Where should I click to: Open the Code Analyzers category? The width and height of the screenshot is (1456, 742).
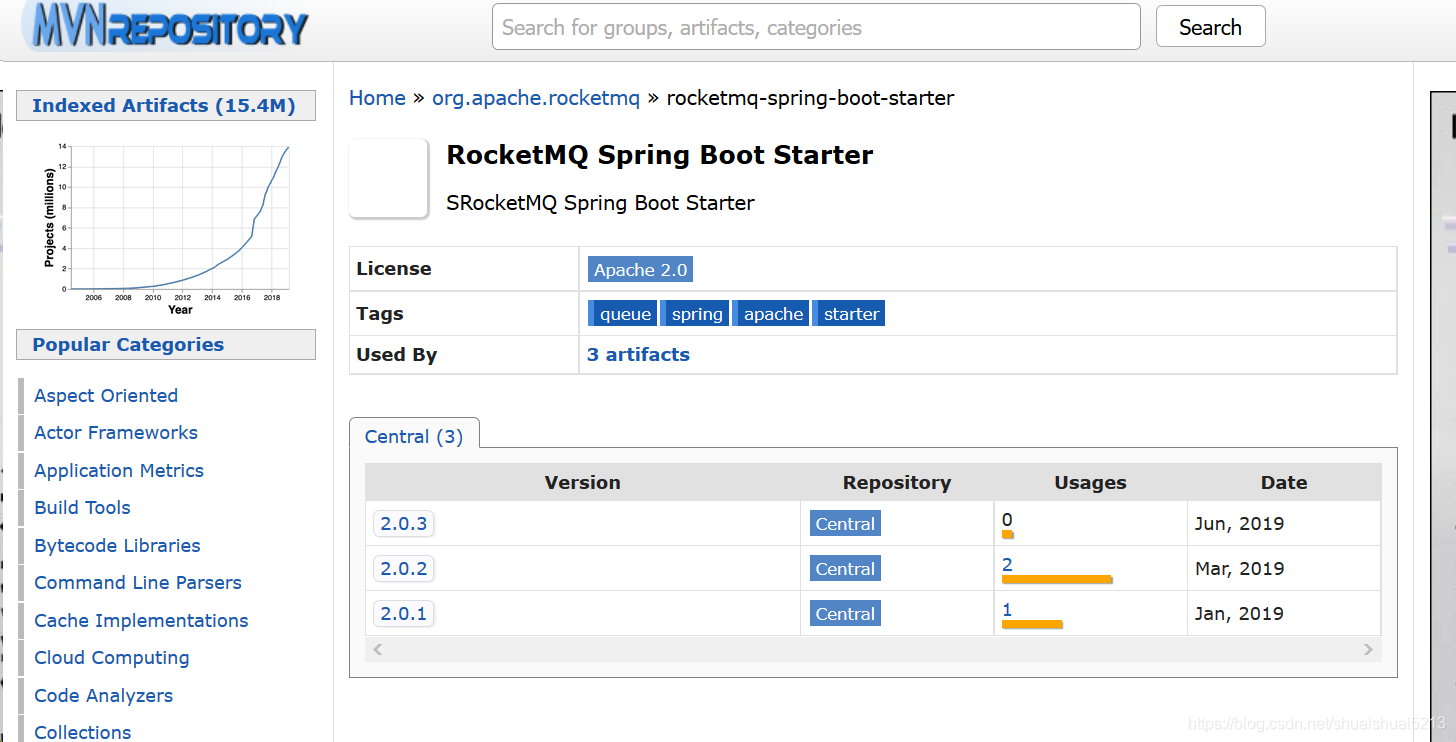[x=103, y=695]
